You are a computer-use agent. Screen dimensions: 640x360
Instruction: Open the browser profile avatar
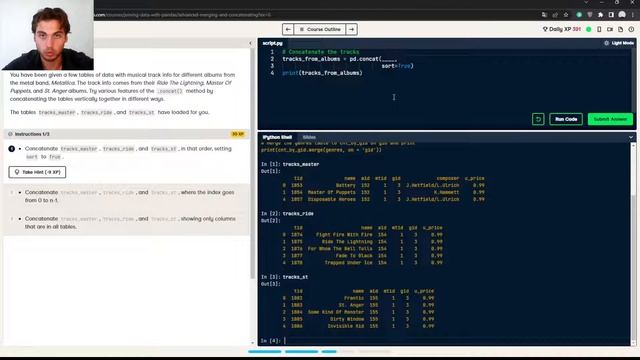tap(622, 15)
